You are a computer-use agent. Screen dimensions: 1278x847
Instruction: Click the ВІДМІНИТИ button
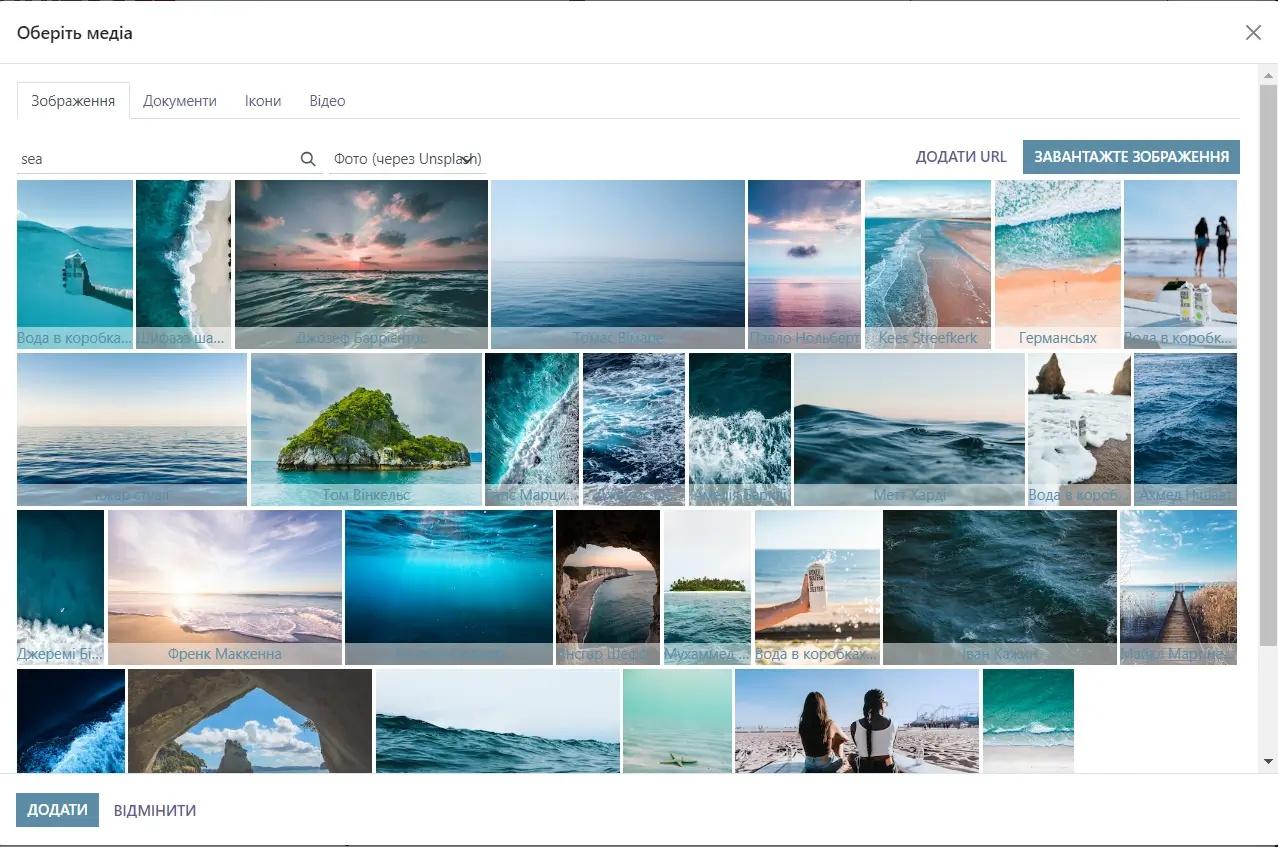(x=155, y=810)
